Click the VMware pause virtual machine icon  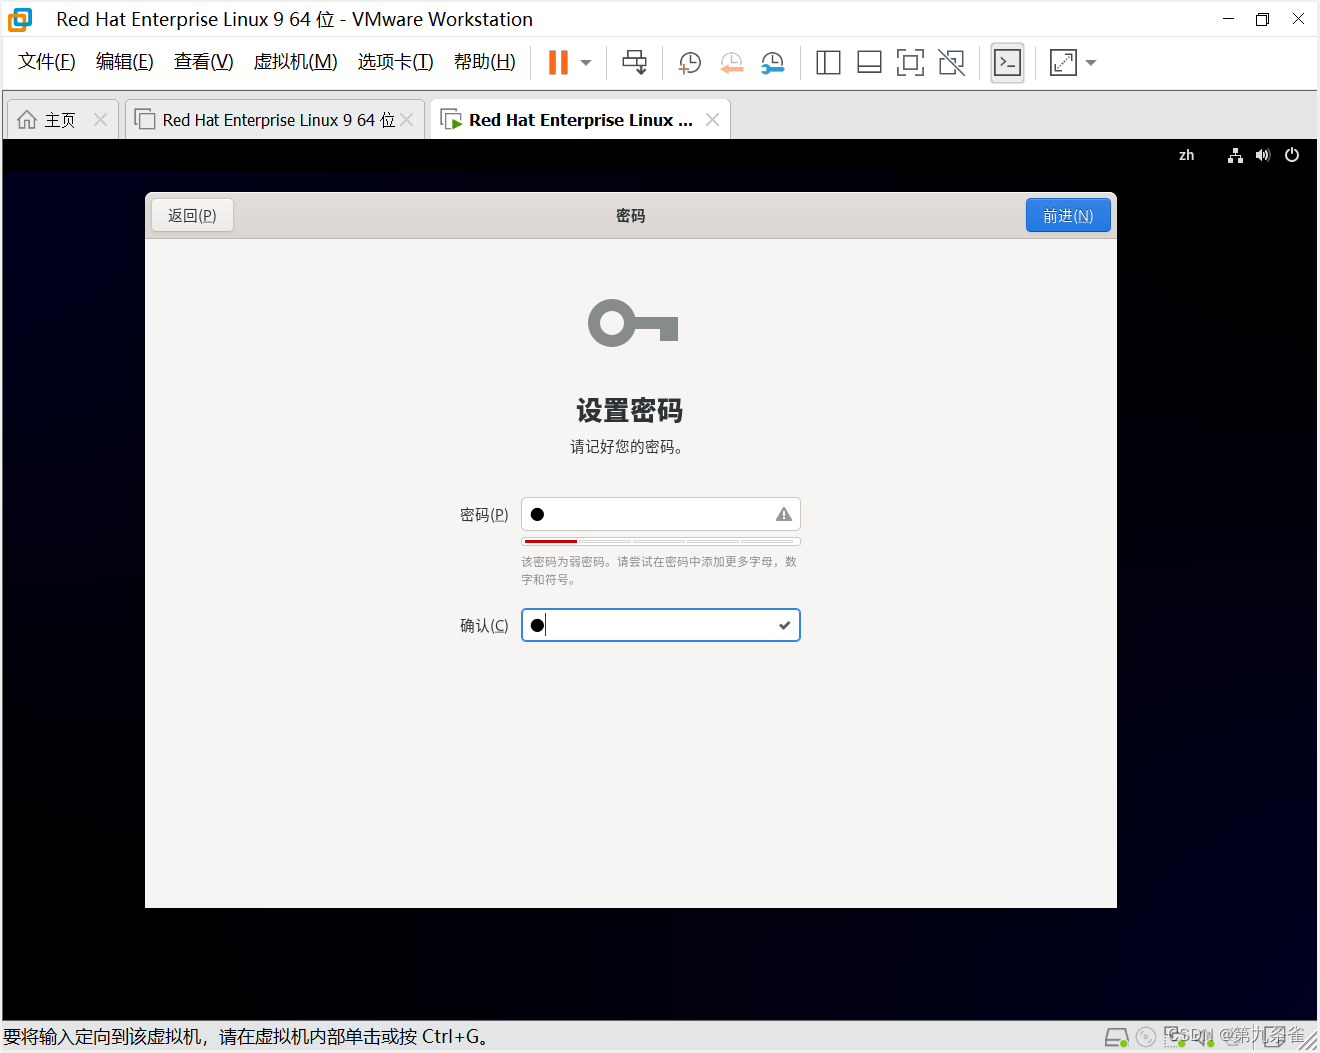coord(558,62)
